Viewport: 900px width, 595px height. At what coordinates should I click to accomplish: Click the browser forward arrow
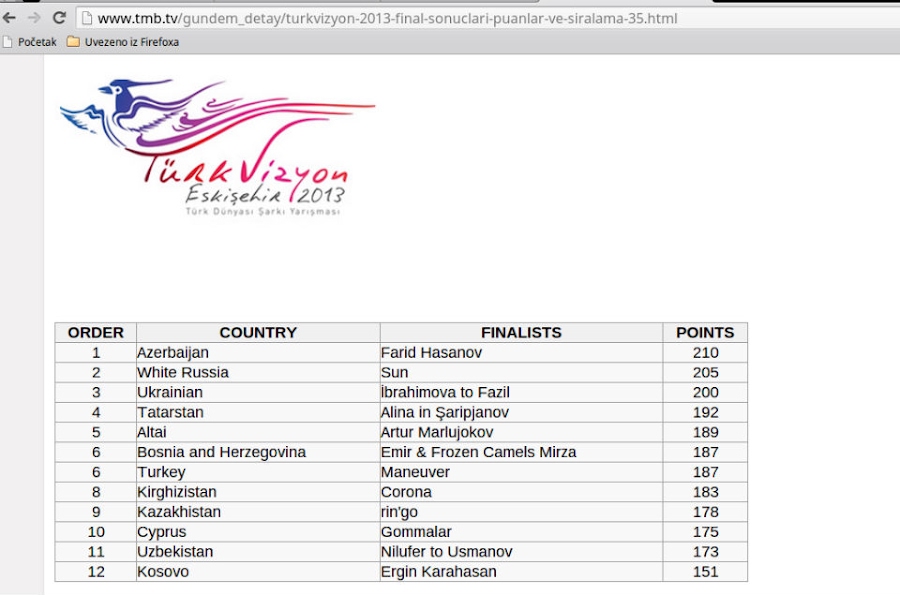tap(35, 18)
